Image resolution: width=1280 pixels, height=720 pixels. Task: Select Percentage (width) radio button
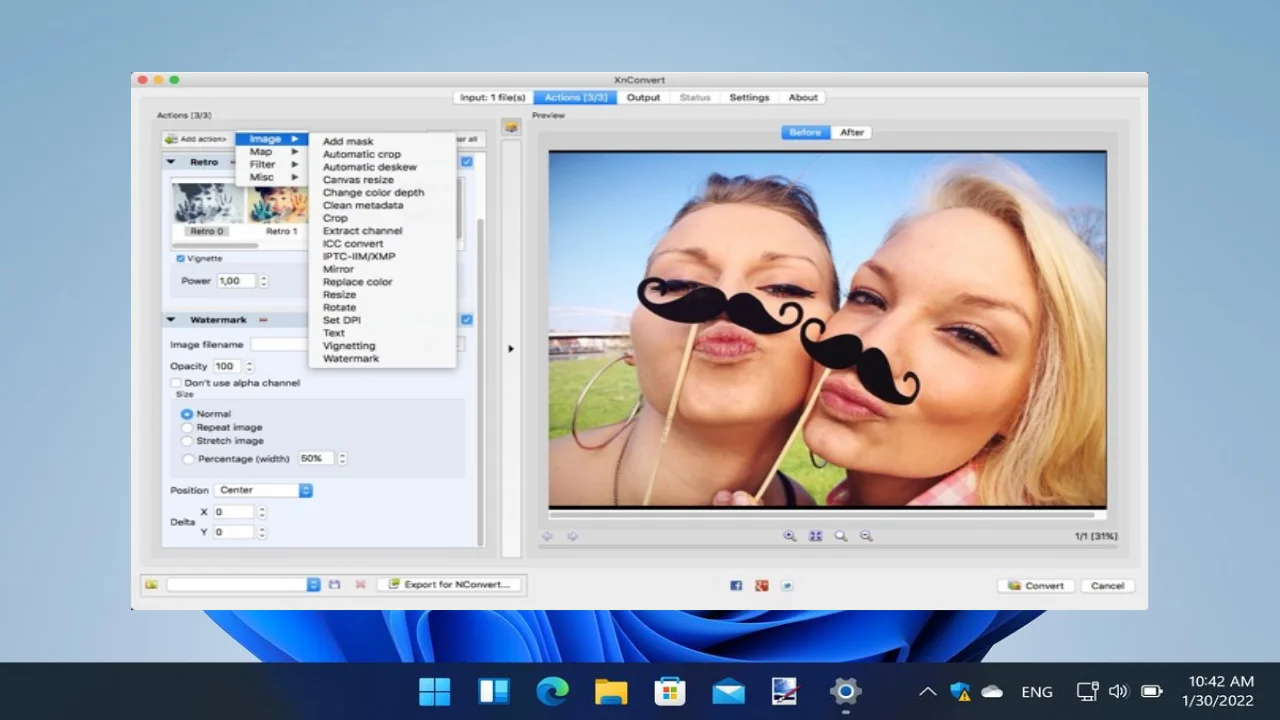click(188, 459)
